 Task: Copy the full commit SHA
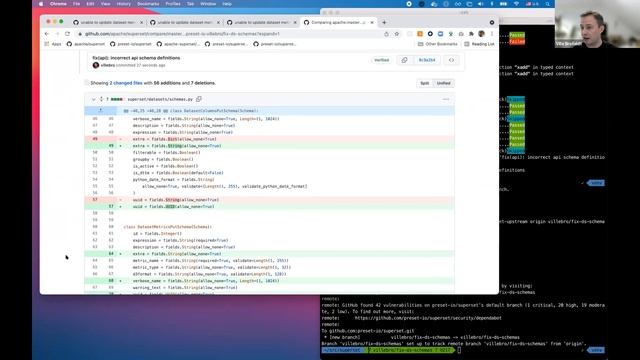(404, 60)
